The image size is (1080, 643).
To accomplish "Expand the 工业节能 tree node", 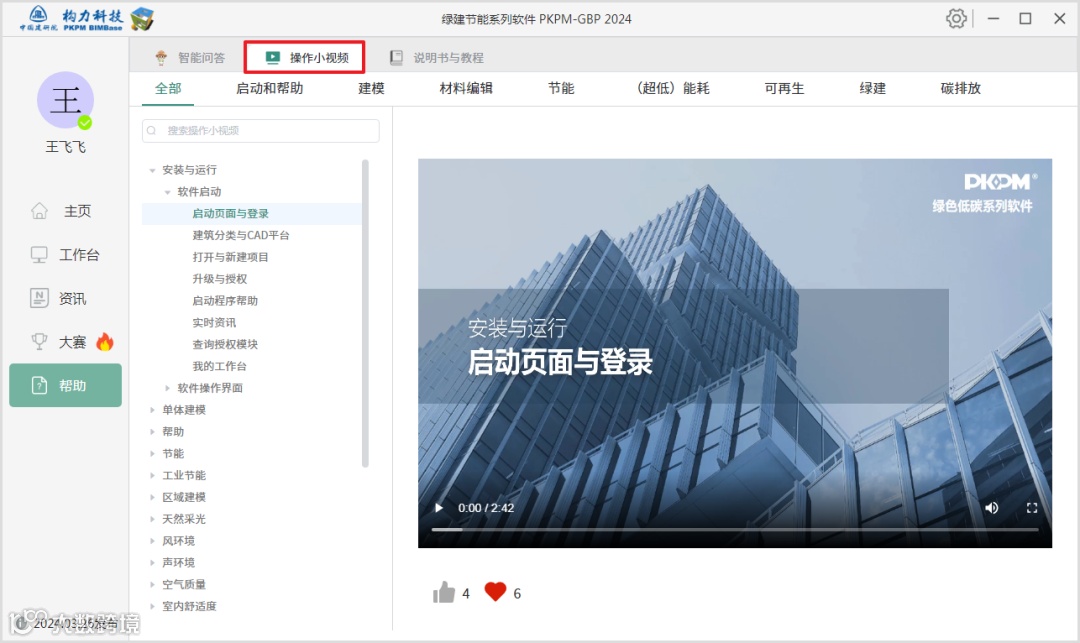I will click(x=152, y=476).
